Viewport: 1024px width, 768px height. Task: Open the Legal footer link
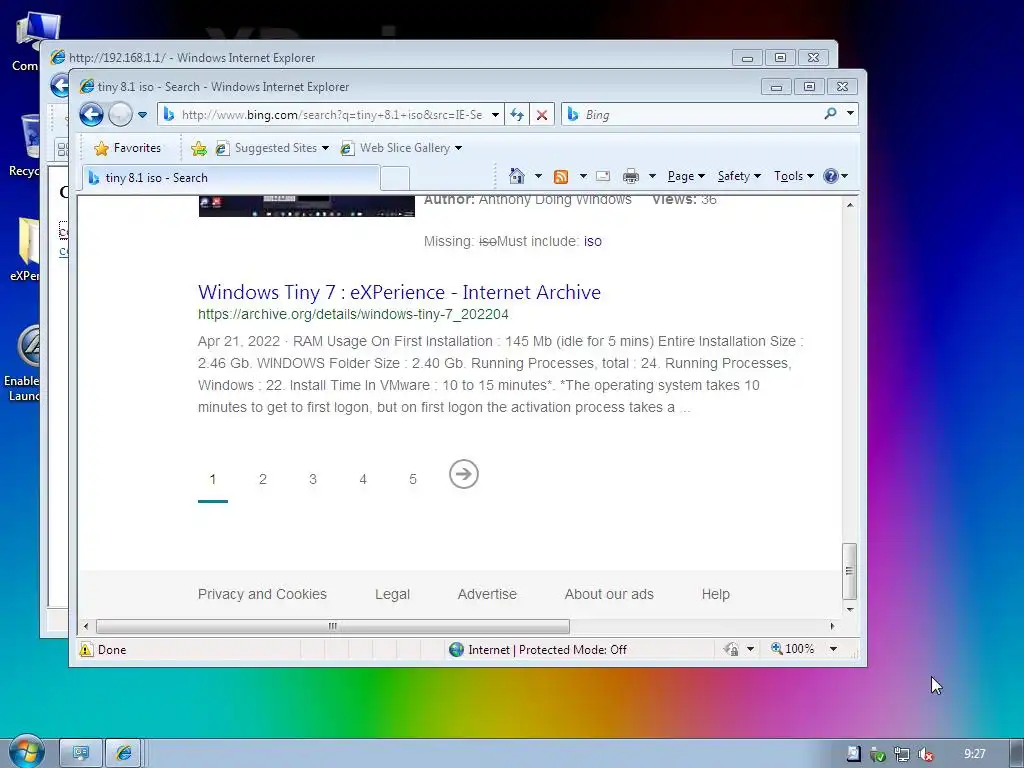click(x=392, y=594)
